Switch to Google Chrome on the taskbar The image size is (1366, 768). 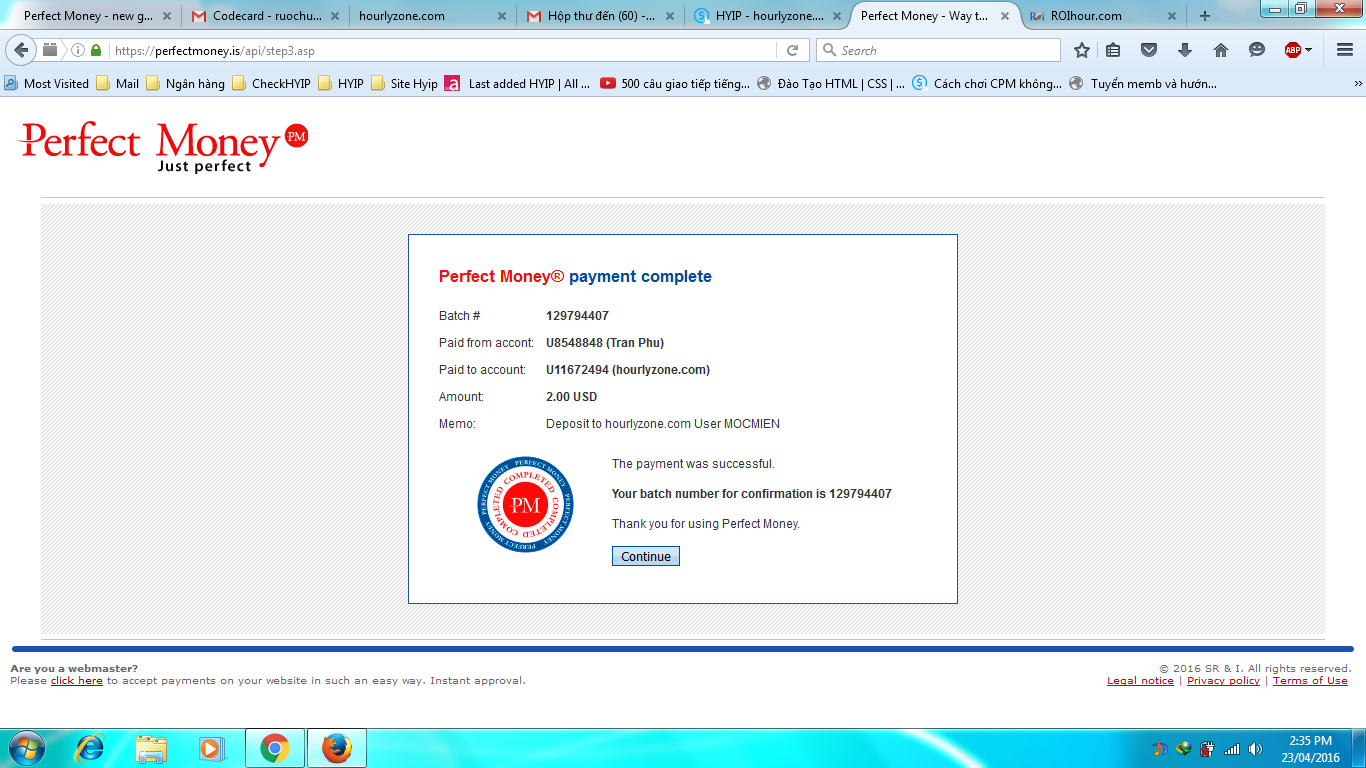(274, 748)
